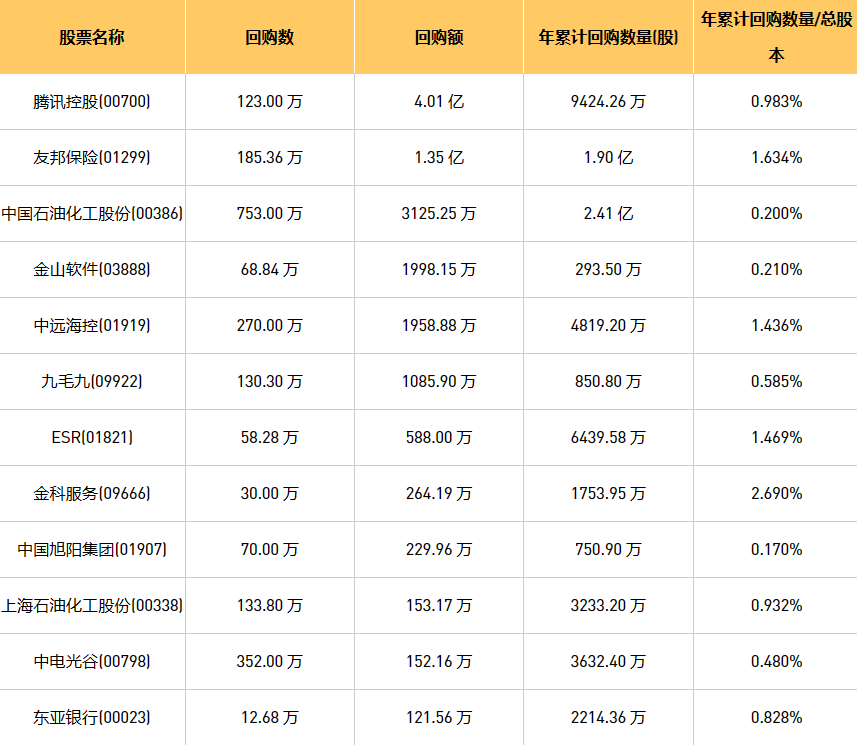The image size is (857, 745).
Task: Click the 3125.25 万 buyback amount
Action: [439, 214]
